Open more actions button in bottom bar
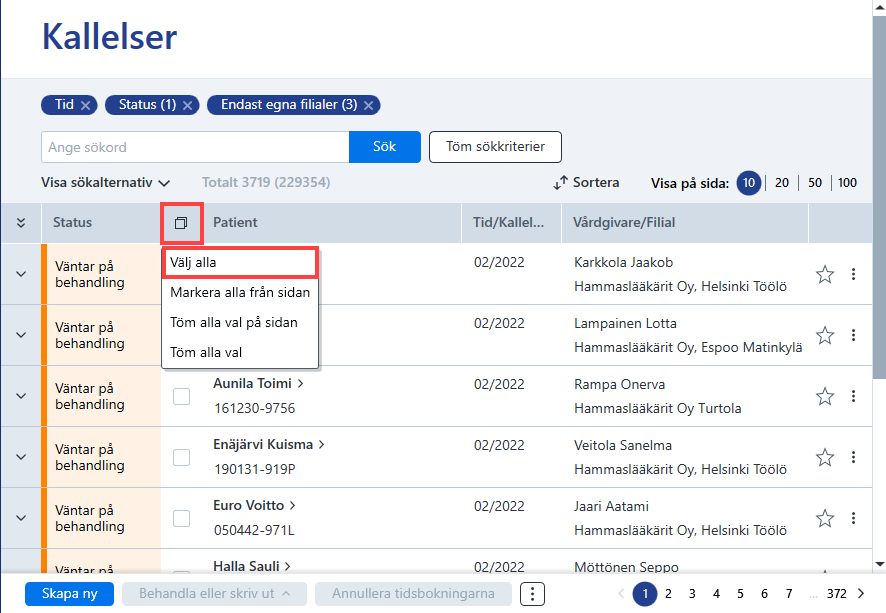 (x=532, y=594)
